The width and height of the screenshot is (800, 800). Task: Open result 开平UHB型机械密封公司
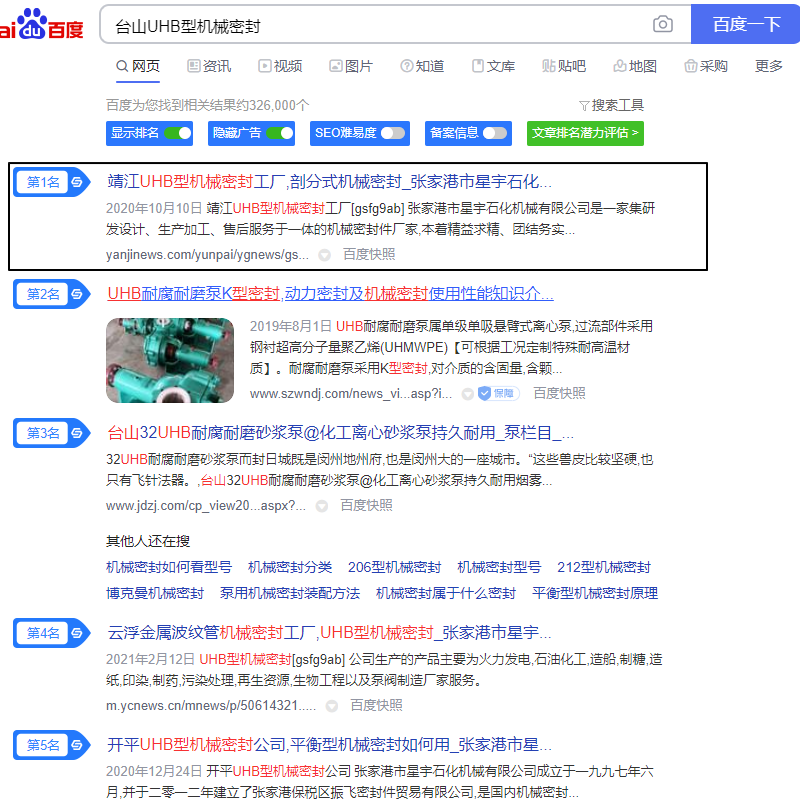[329, 744]
